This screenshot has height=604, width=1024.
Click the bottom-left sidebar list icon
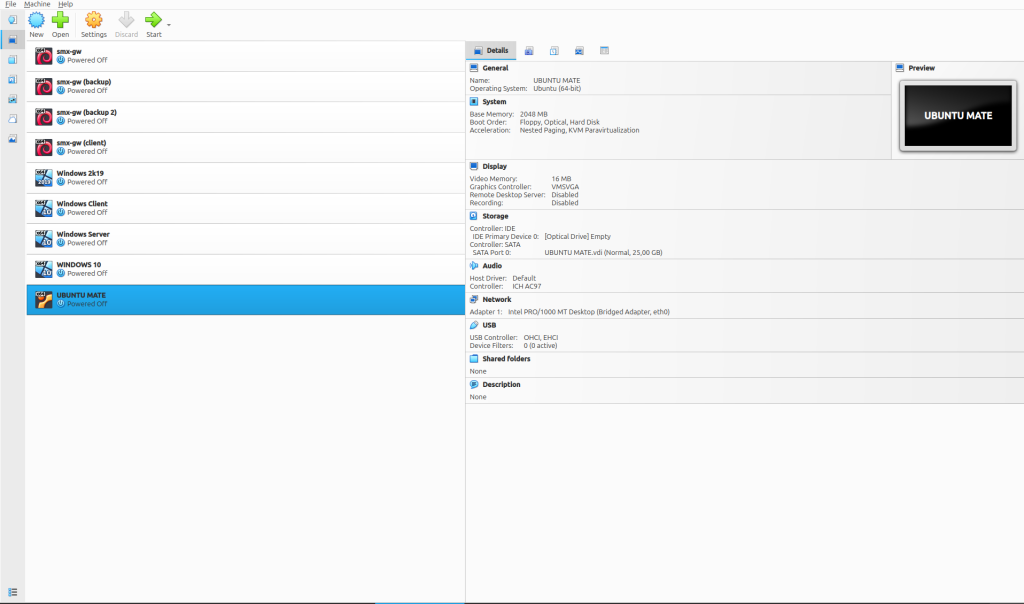(x=12, y=592)
